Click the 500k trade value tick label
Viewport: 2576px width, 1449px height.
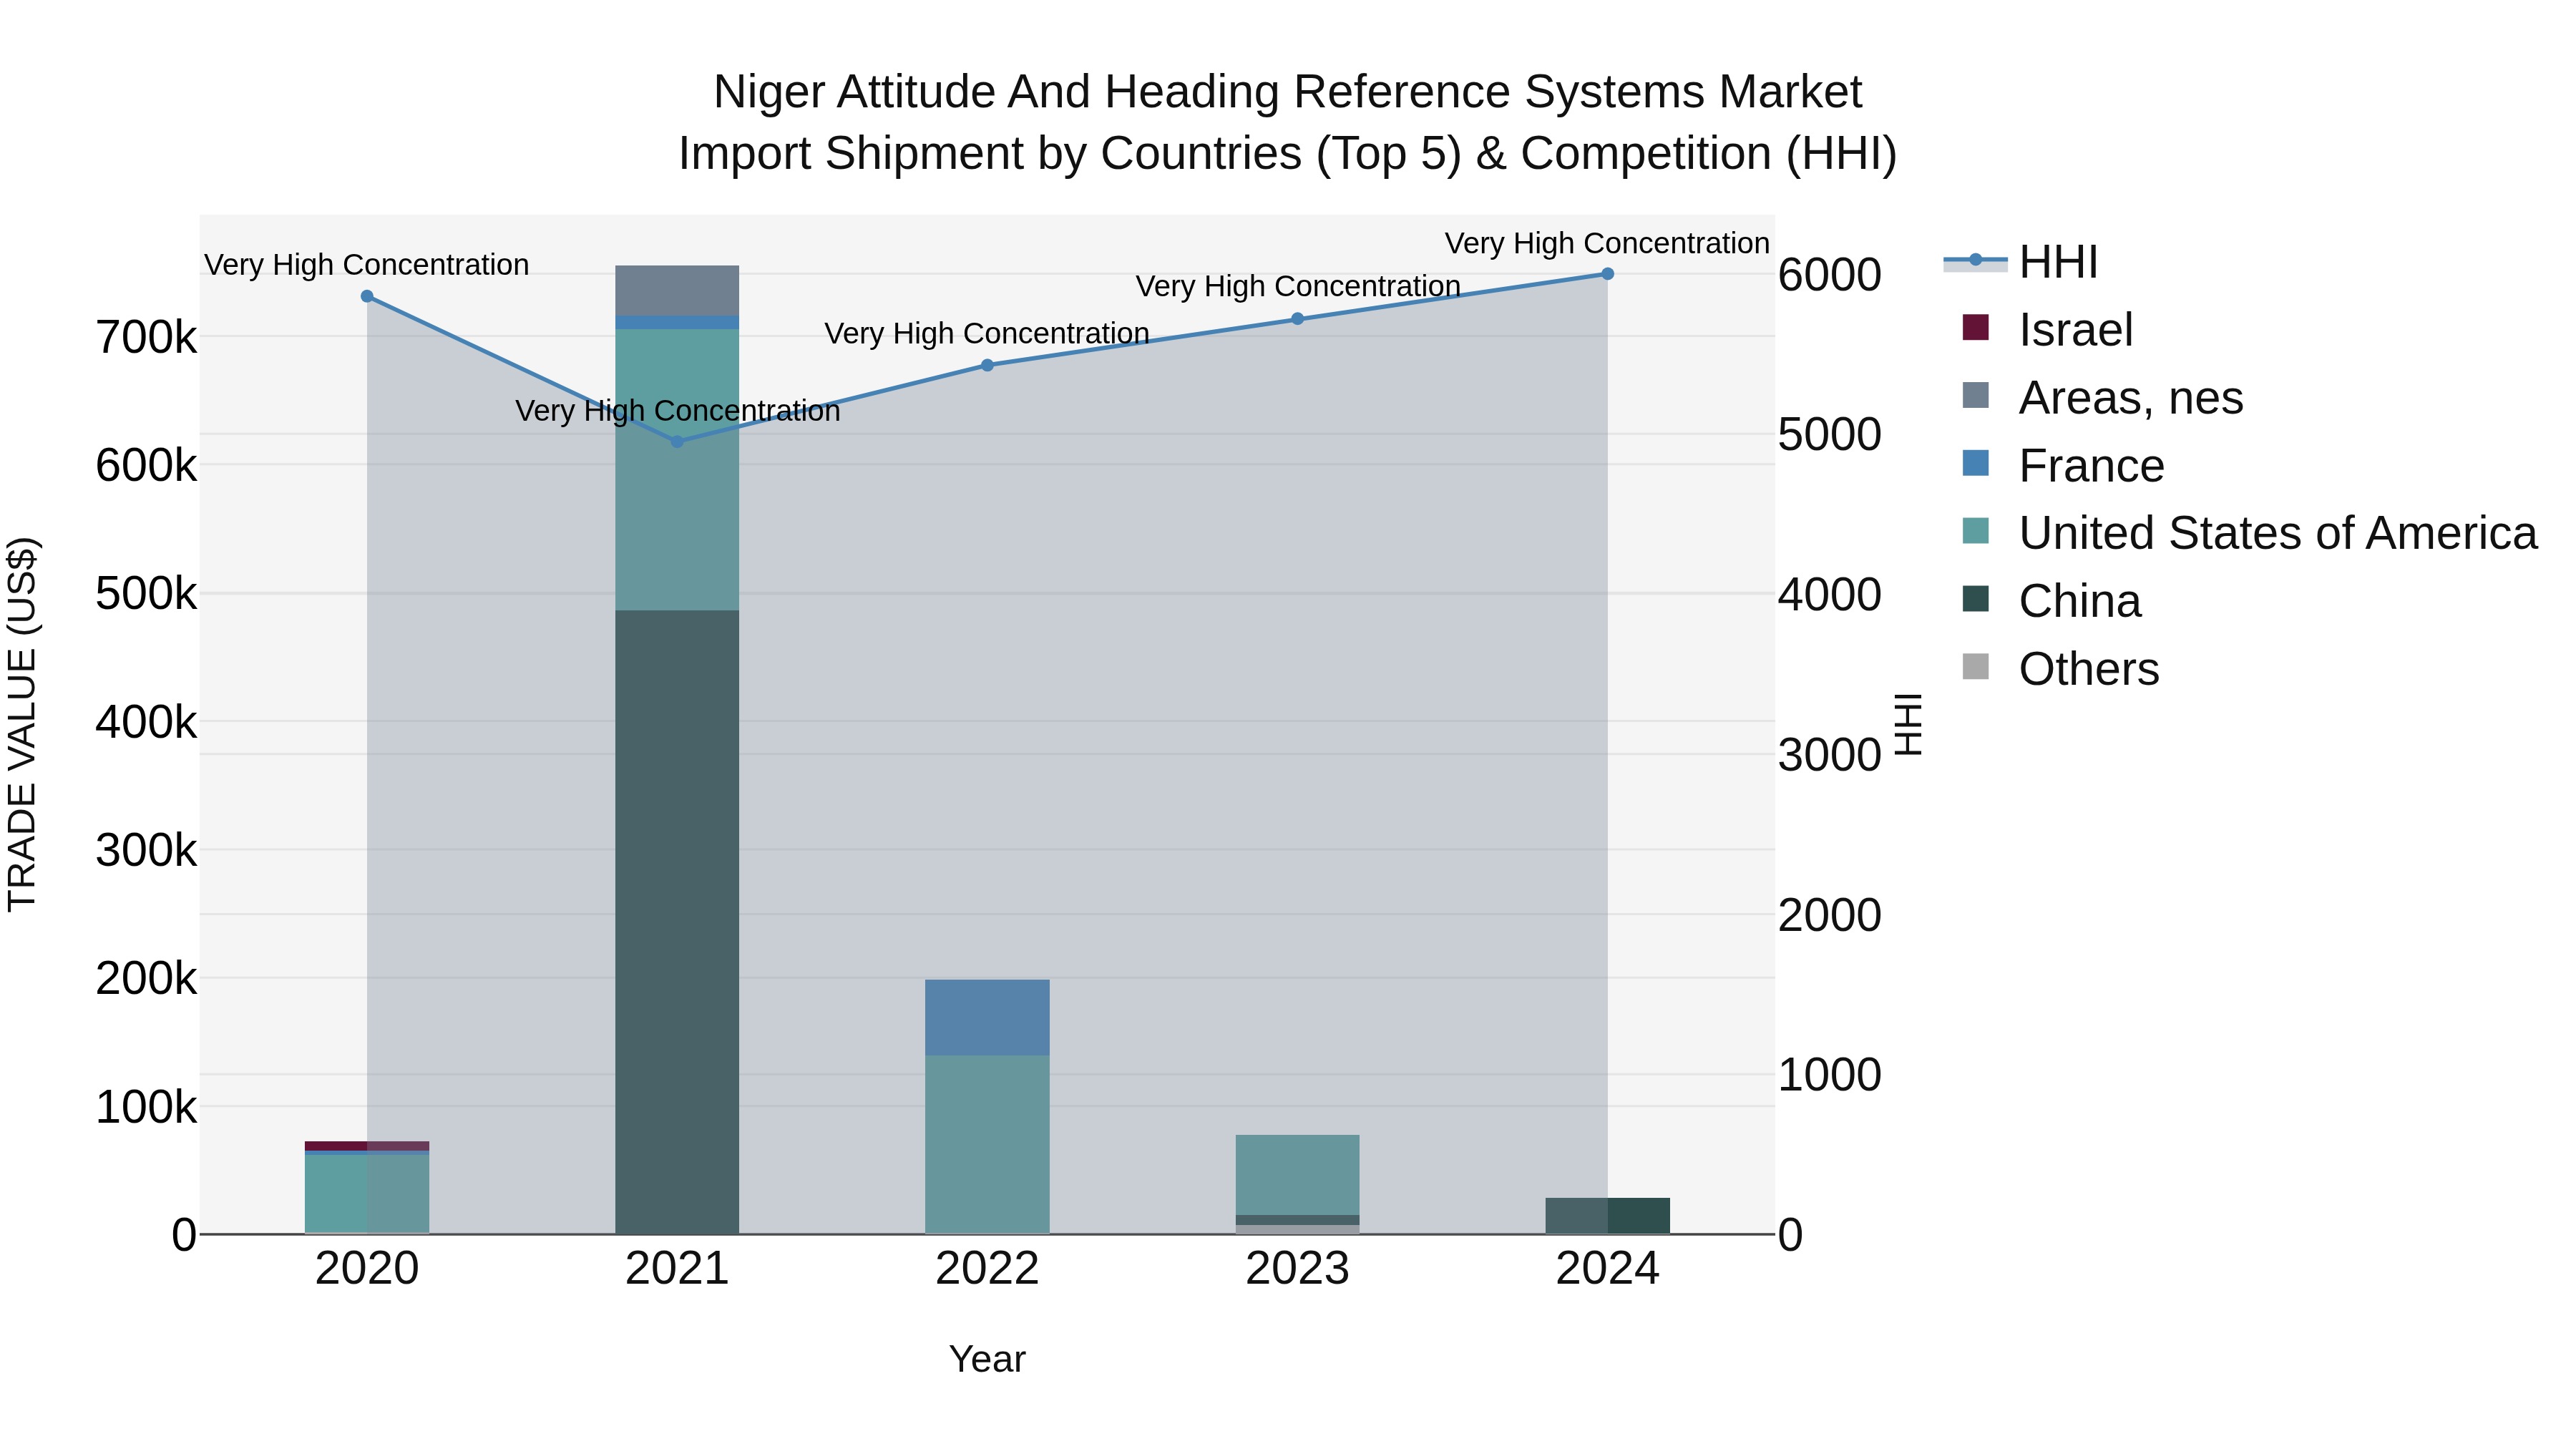tap(146, 594)
